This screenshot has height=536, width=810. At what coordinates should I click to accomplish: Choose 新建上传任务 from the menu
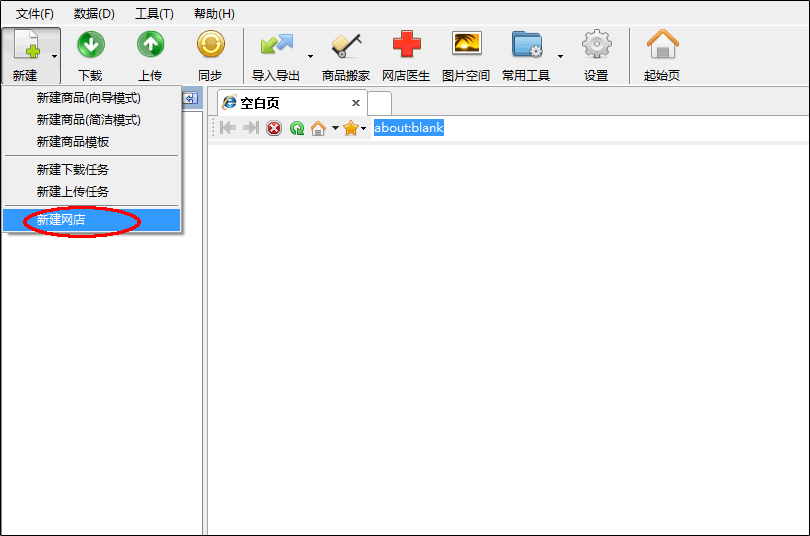click(x=91, y=192)
